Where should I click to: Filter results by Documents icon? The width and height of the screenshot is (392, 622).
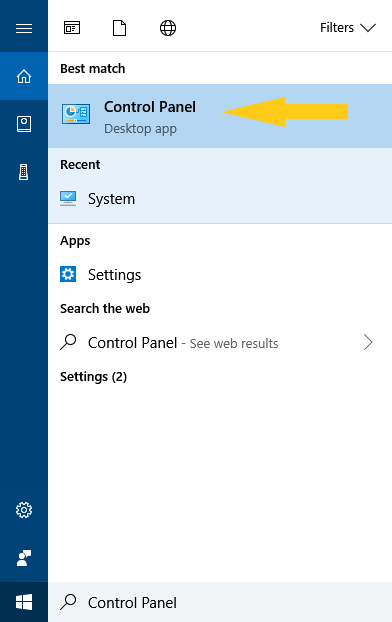coord(119,28)
